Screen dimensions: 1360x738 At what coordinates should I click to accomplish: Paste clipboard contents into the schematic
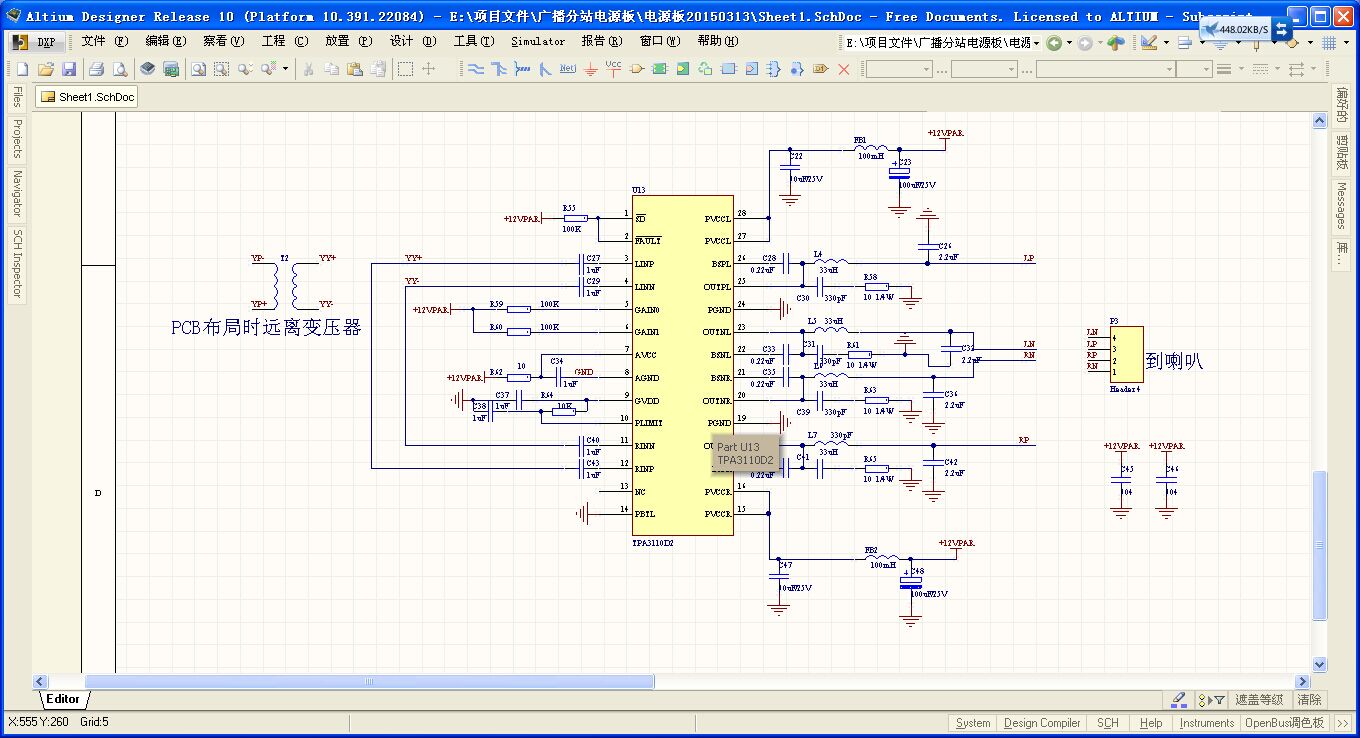355,69
